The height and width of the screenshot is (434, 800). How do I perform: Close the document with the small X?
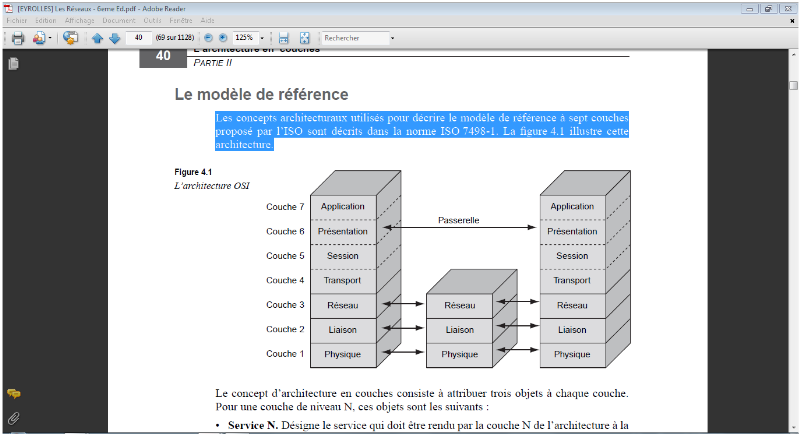coord(792,20)
